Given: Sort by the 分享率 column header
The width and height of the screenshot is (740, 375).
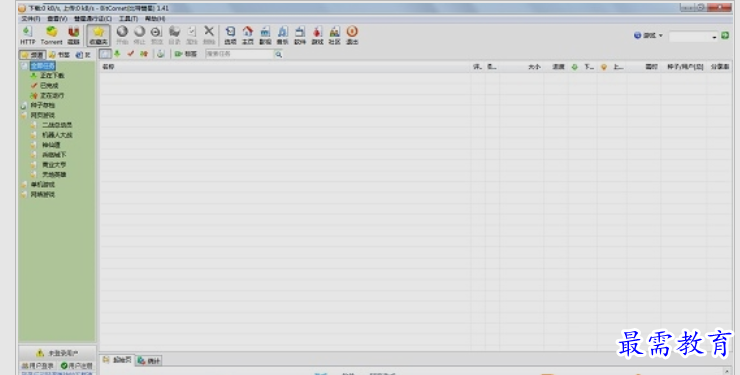Looking at the screenshot, I should 720,67.
